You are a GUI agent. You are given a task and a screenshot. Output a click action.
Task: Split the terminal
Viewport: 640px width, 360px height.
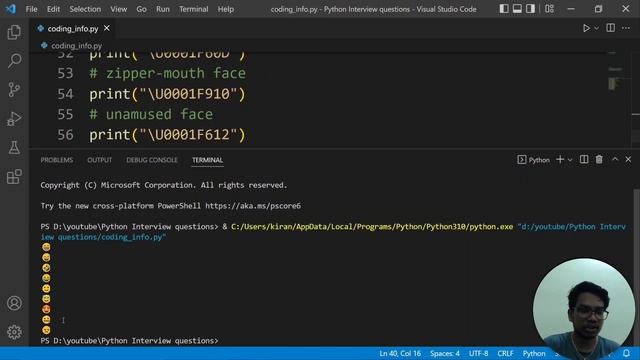(584, 160)
